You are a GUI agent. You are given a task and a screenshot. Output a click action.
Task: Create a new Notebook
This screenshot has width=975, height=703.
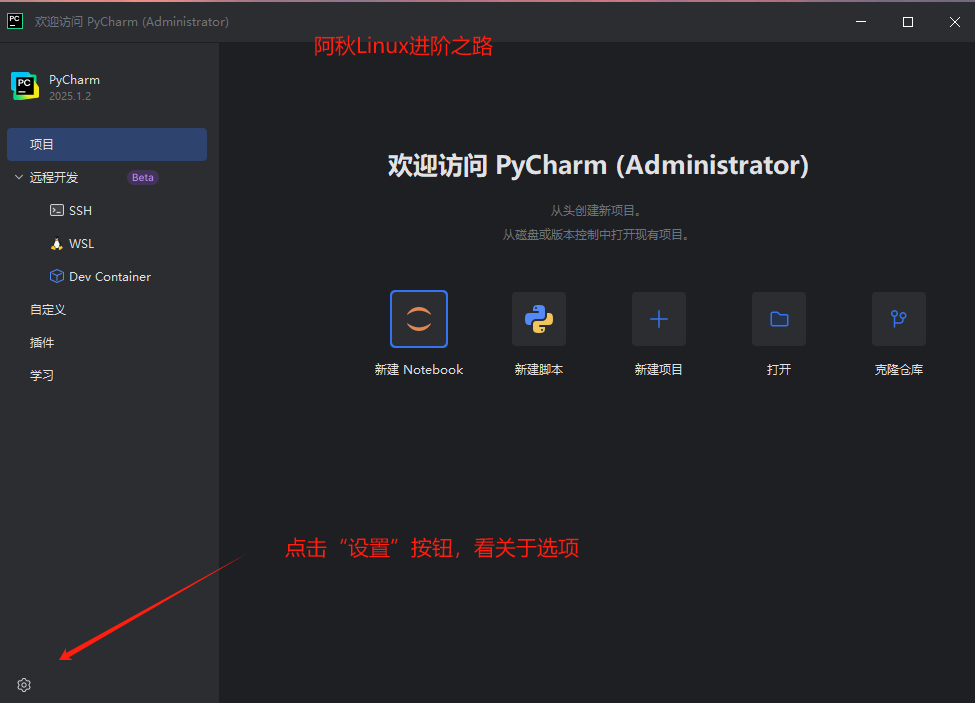coord(418,319)
